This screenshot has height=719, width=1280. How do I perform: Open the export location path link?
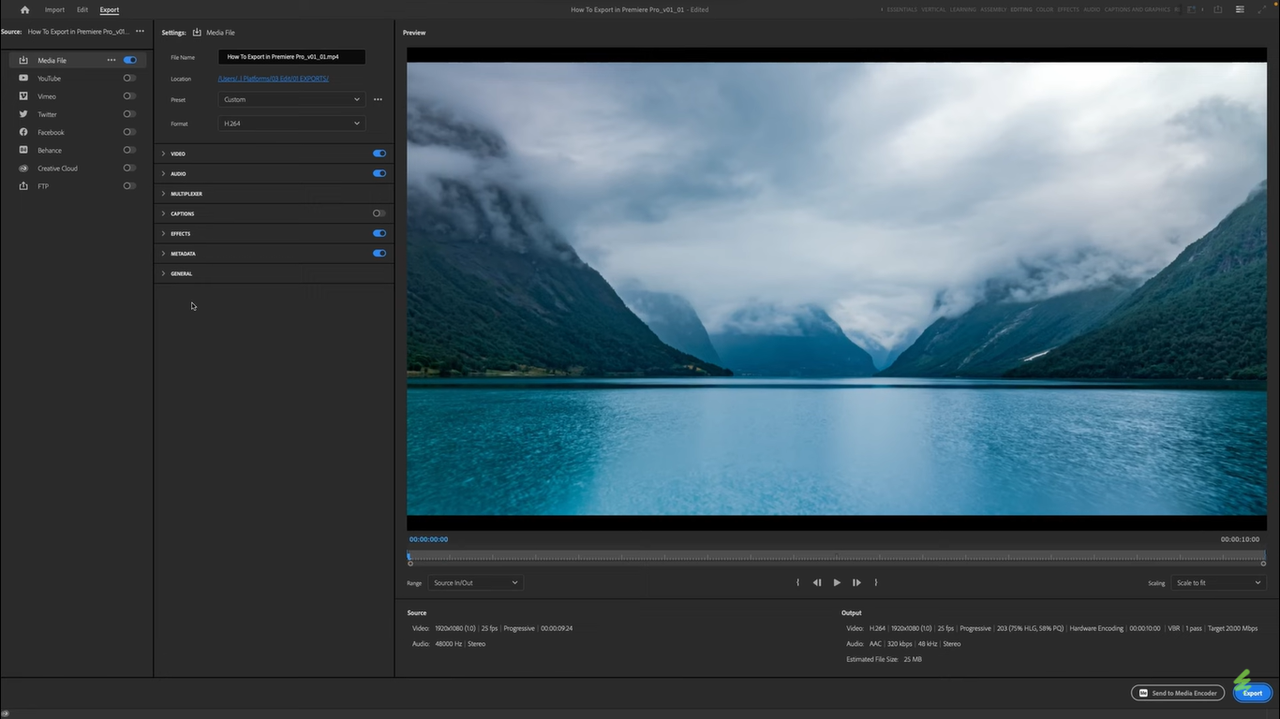(273, 78)
